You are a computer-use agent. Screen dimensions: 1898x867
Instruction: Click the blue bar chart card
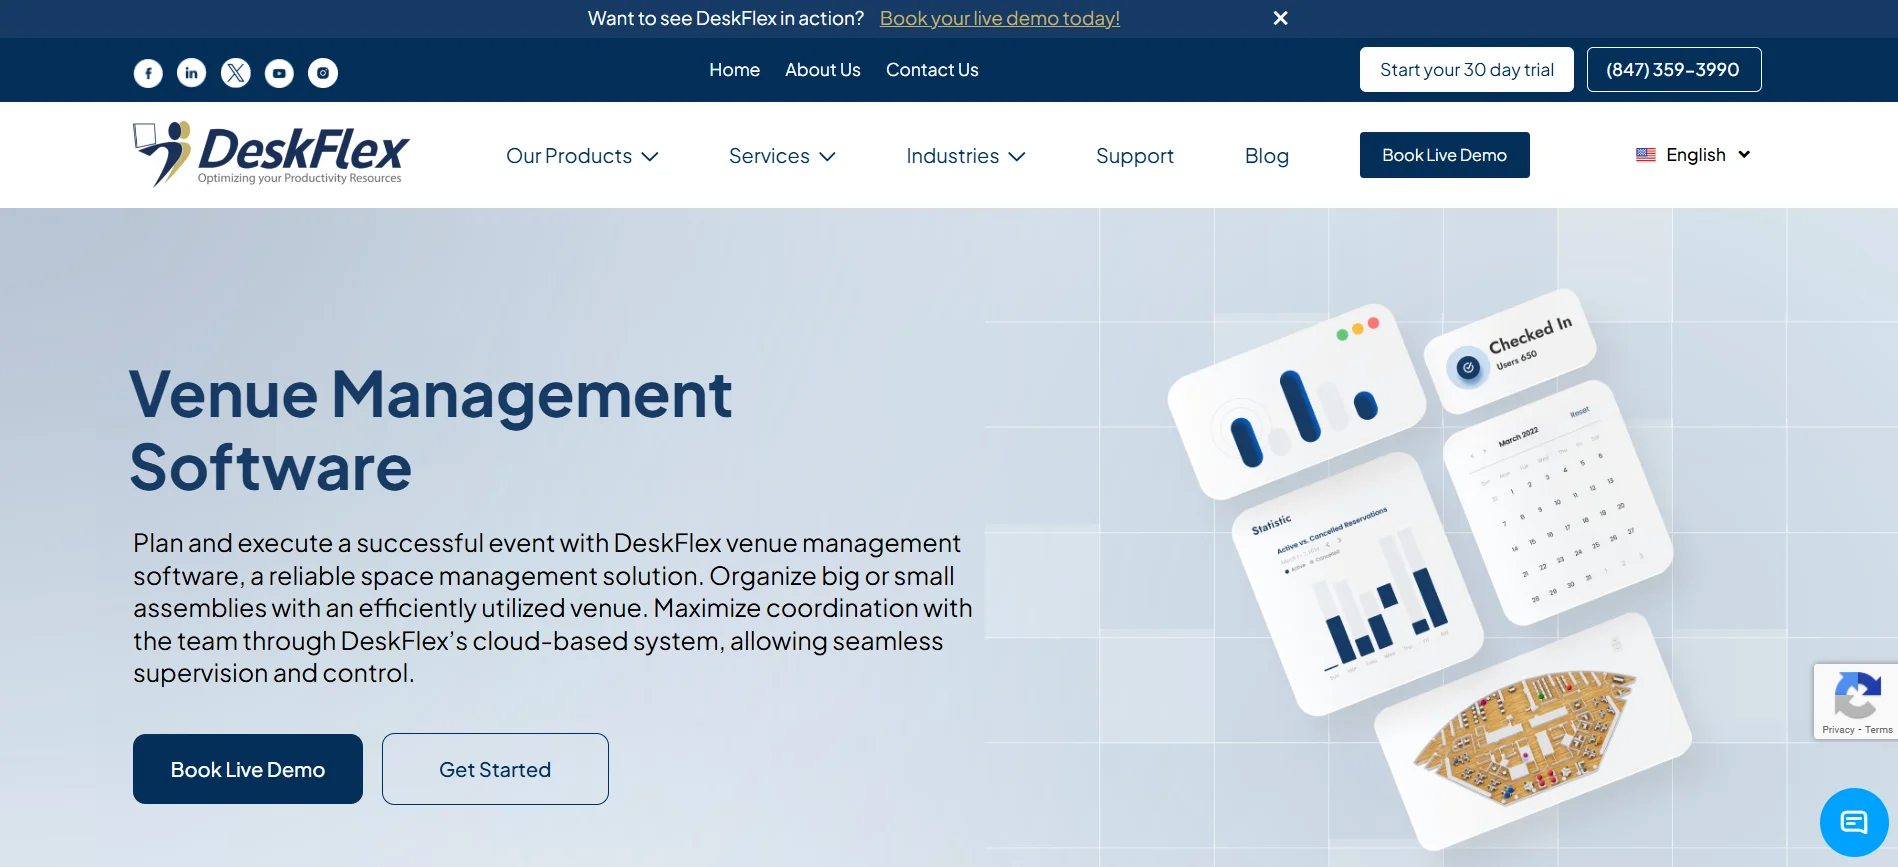click(1297, 402)
